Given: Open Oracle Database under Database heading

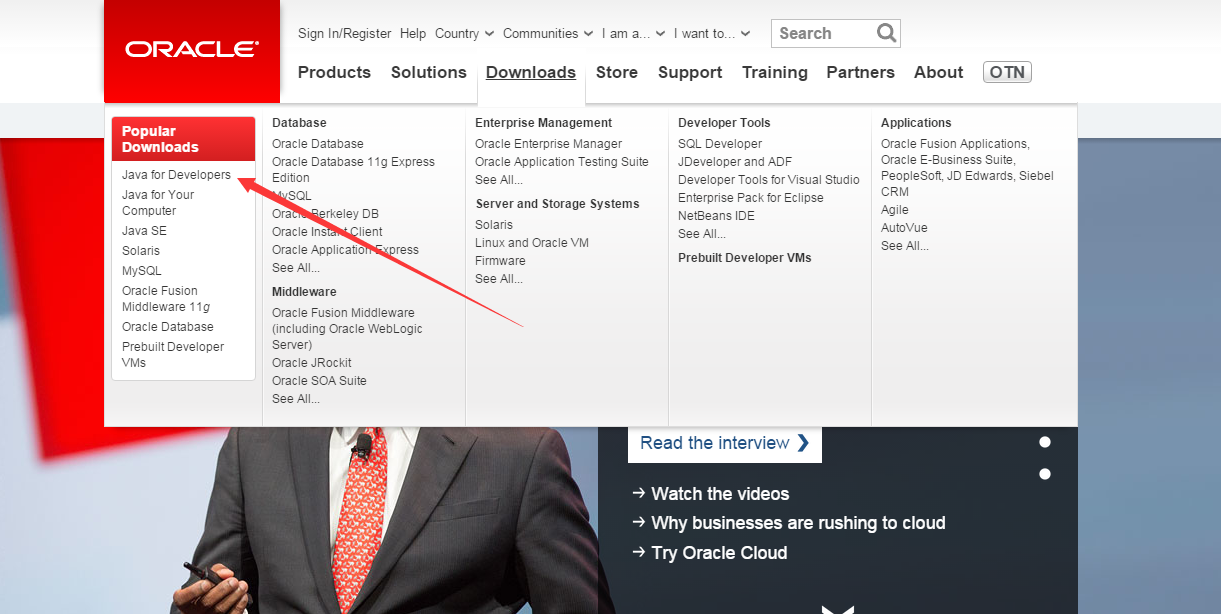Looking at the screenshot, I should (318, 144).
